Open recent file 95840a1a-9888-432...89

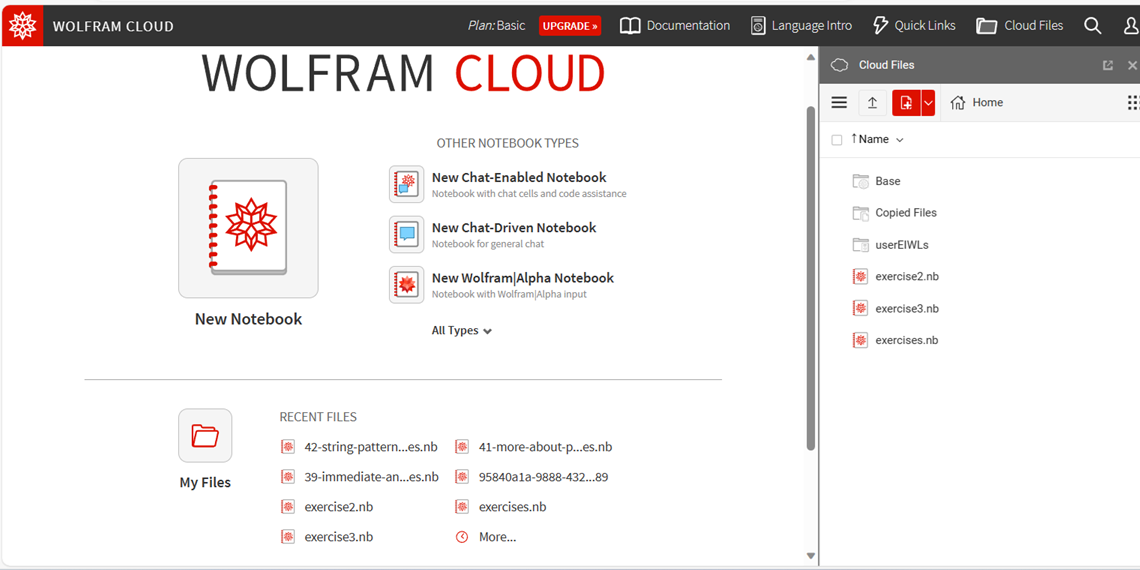pyautogui.click(x=543, y=477)
